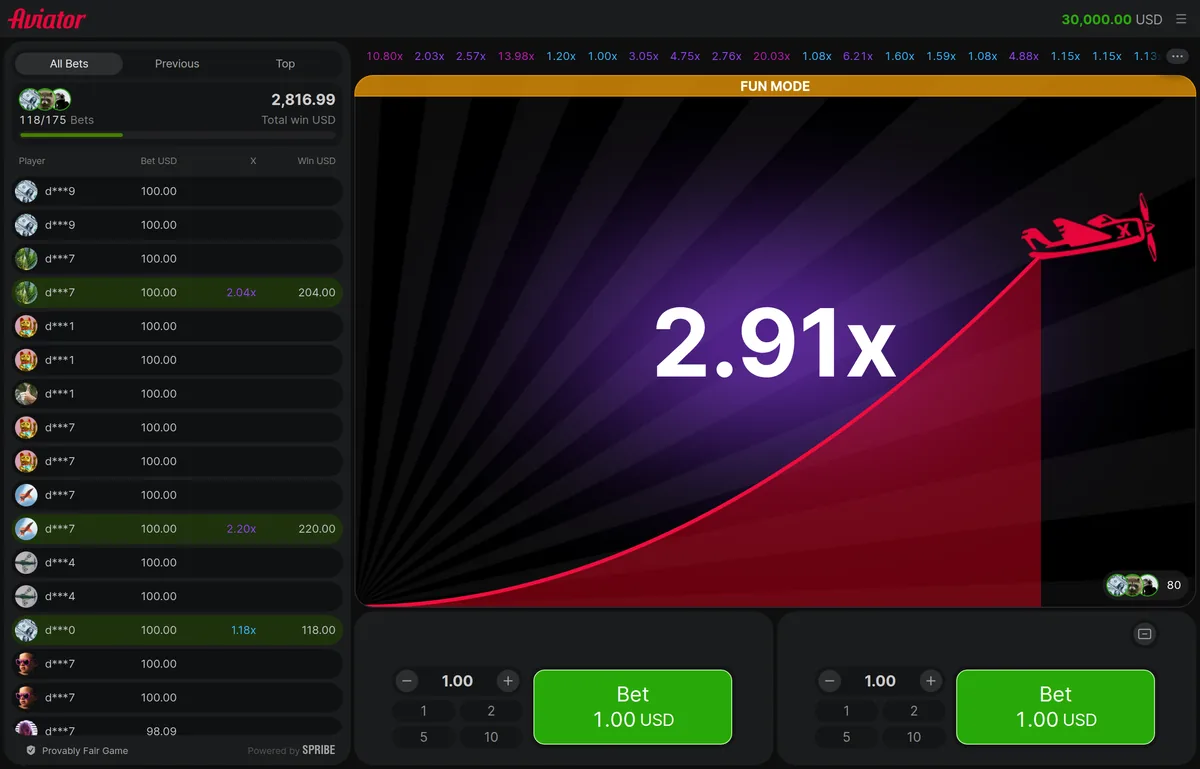Click the 1.60x result in history

click(900, 56)
